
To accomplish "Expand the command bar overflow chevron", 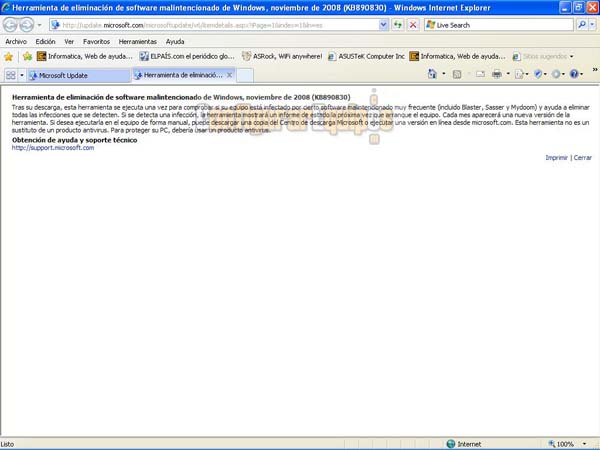I will pos(595,70).
